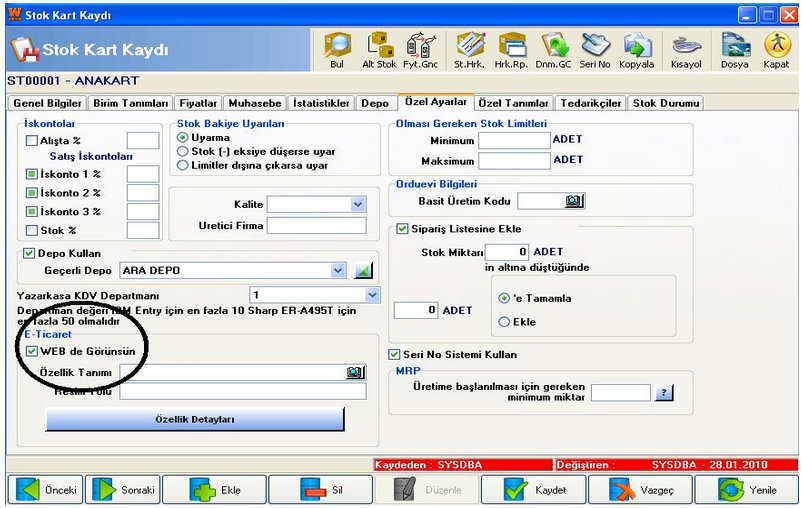Select Stok (-) eksiye düşerse uyar
The width and height of the screenshot is (802, 508).
(182, 151)
